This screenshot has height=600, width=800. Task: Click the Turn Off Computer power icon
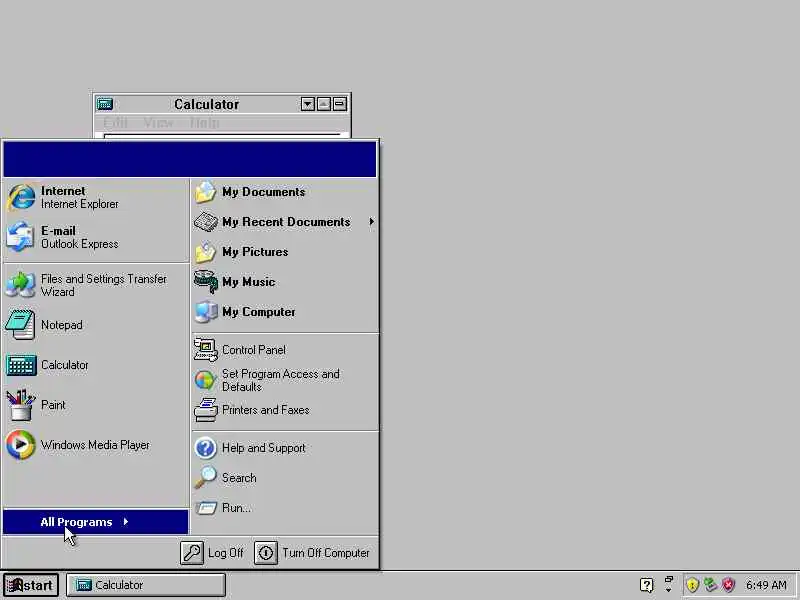(266, 553)
